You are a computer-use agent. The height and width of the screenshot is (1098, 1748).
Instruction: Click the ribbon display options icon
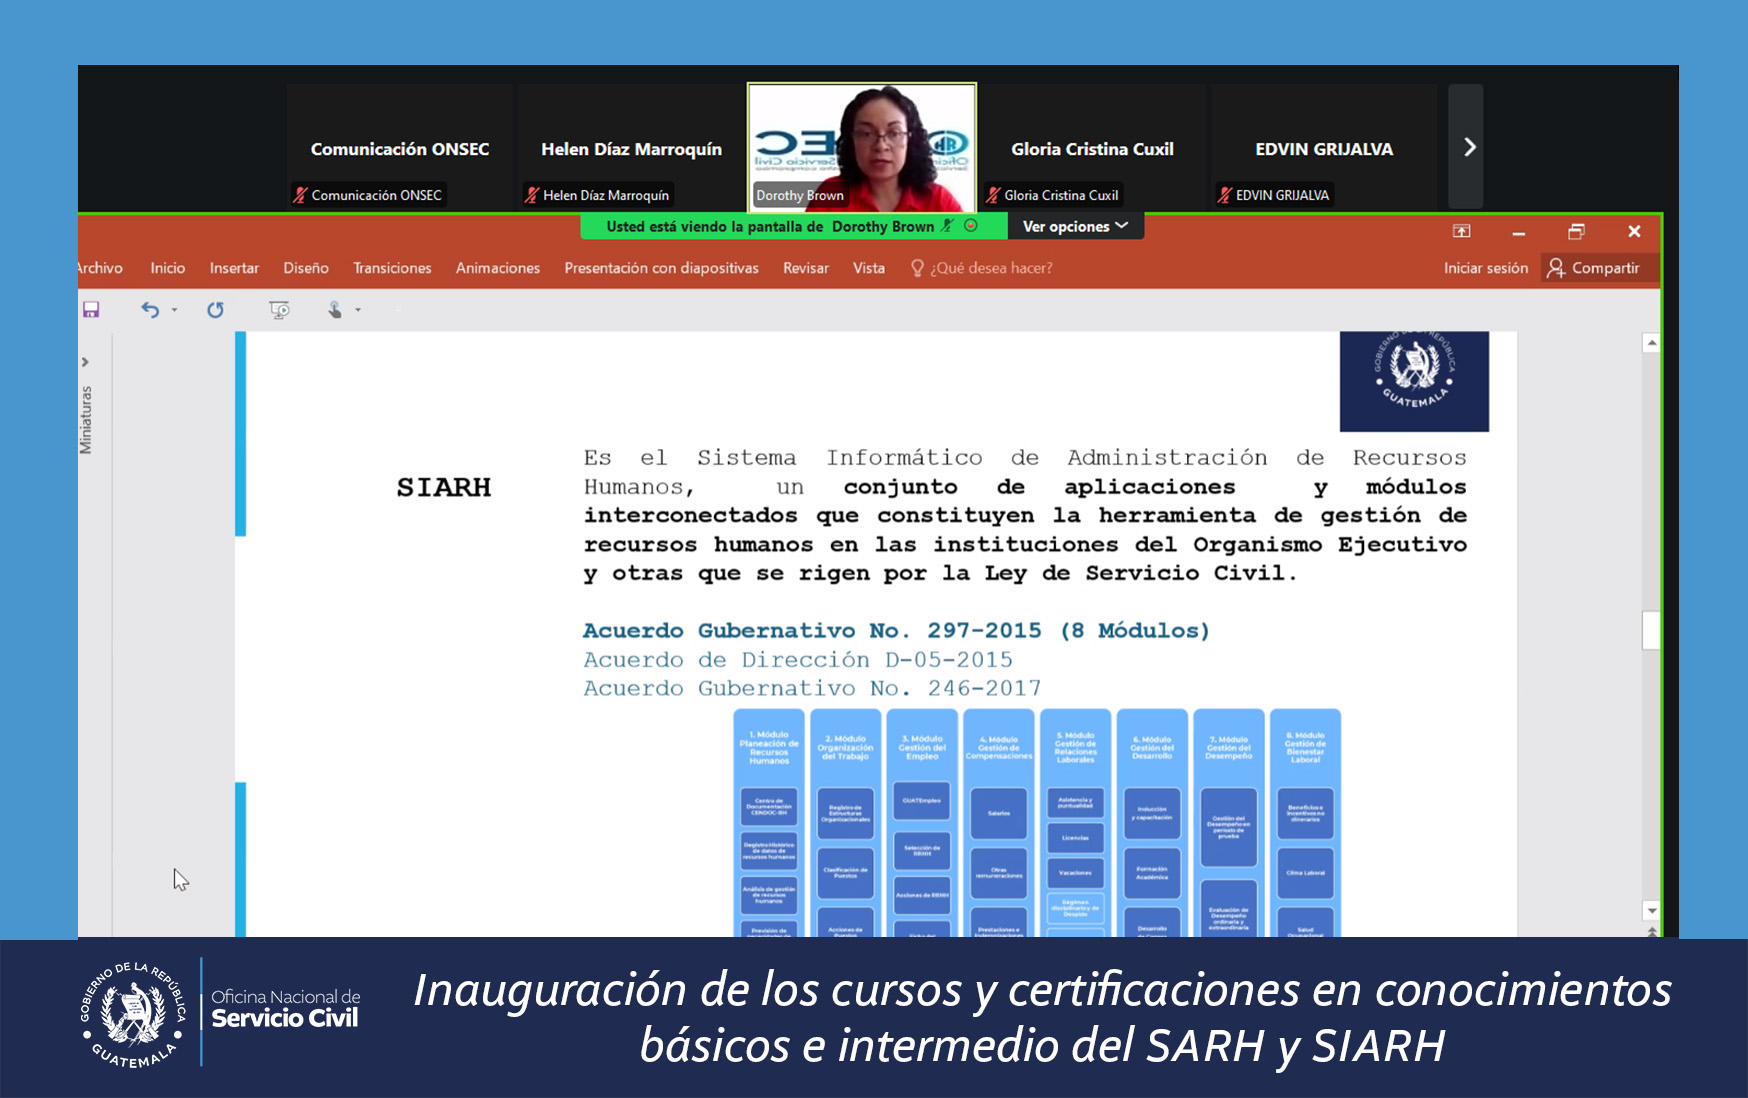[x=1461, y=231]
